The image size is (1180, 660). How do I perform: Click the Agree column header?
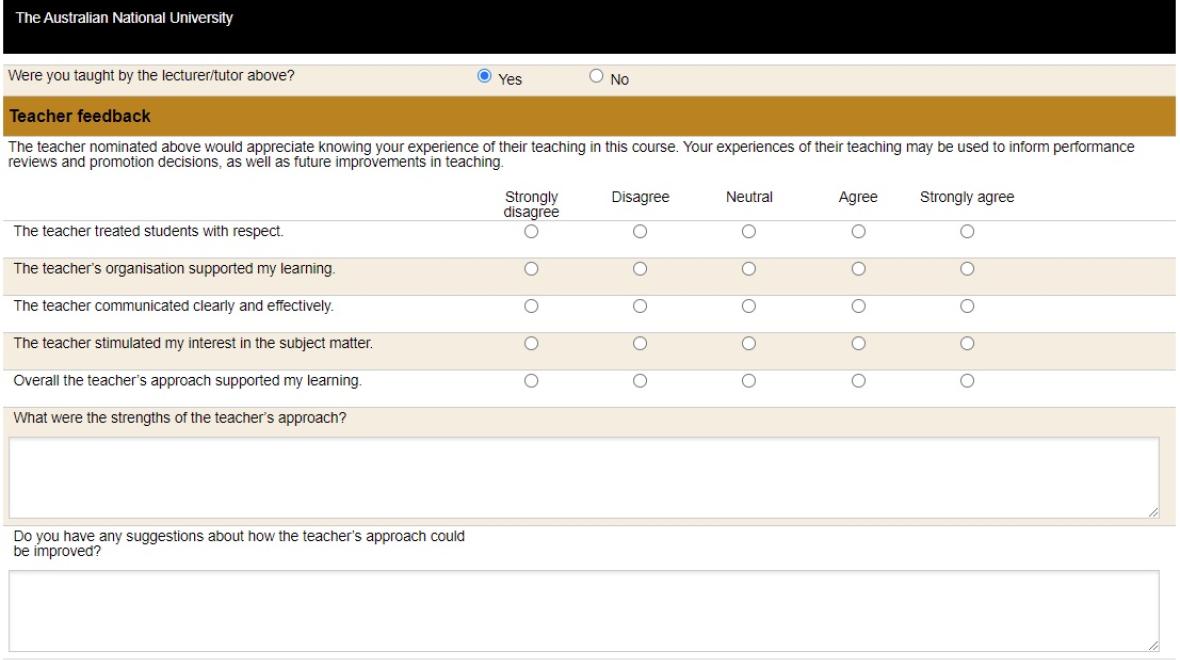(858, 197)
